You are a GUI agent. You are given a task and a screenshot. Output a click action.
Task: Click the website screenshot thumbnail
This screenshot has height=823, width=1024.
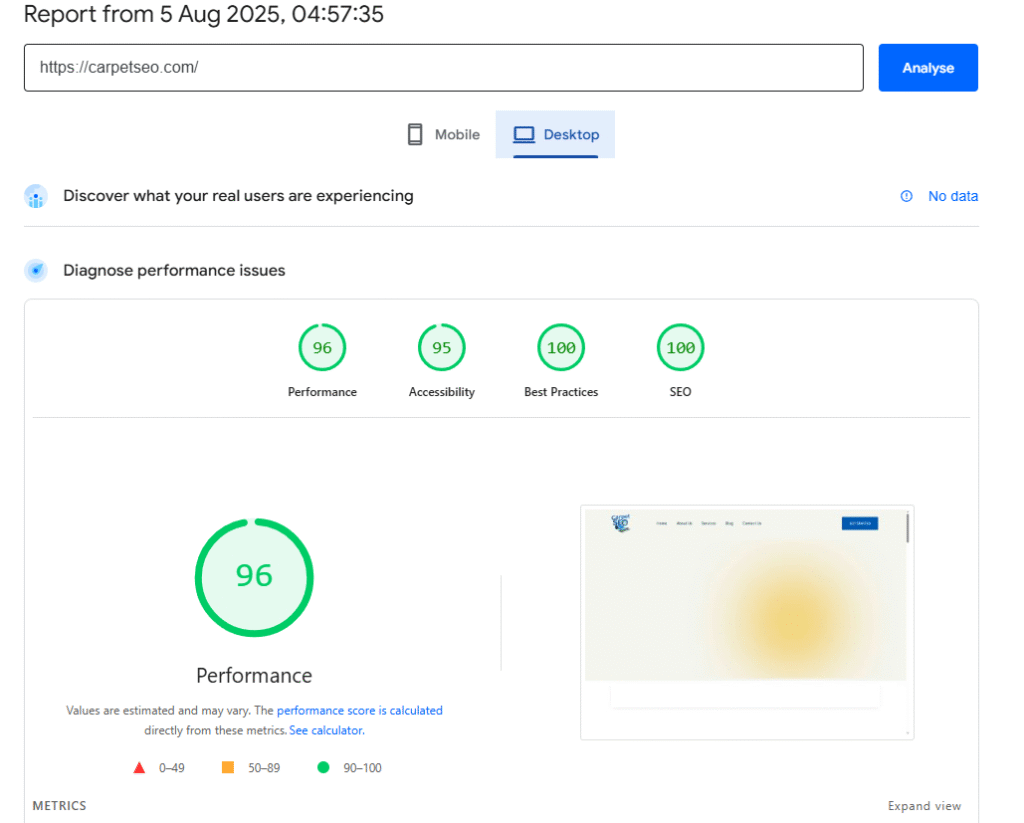click(746, 621)
